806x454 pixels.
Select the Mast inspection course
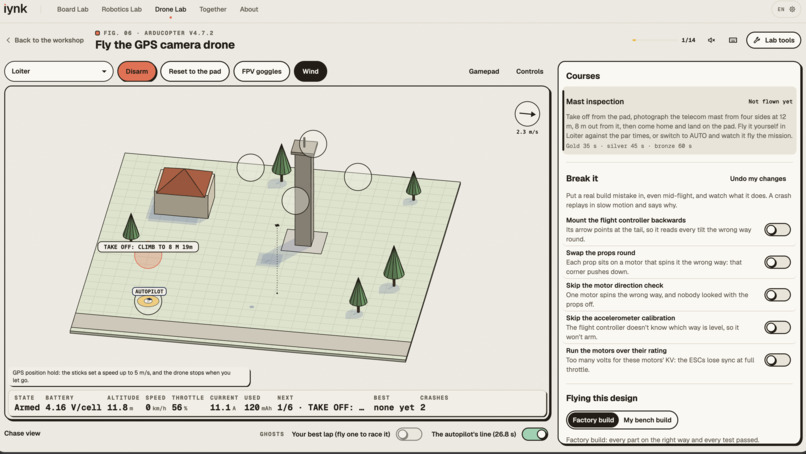(x=680, y=121)
